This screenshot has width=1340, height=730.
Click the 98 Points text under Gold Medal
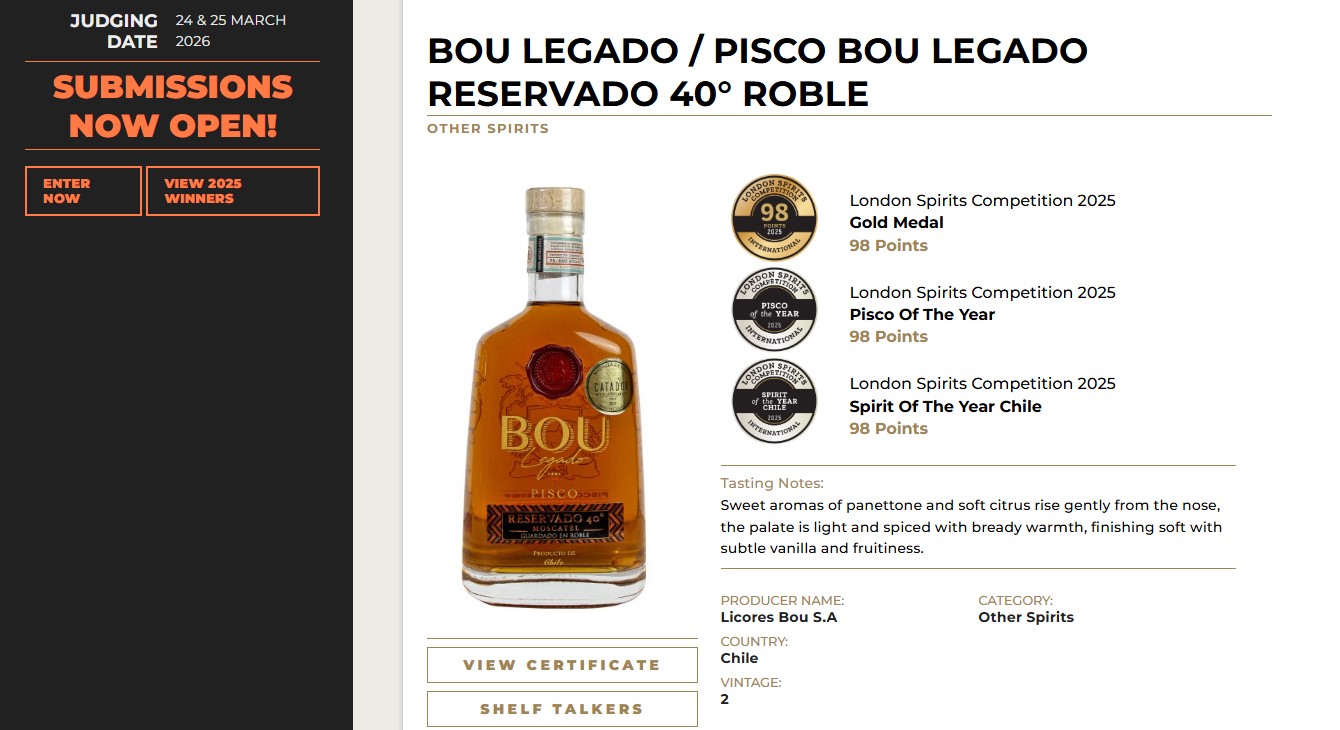[889, 245]
